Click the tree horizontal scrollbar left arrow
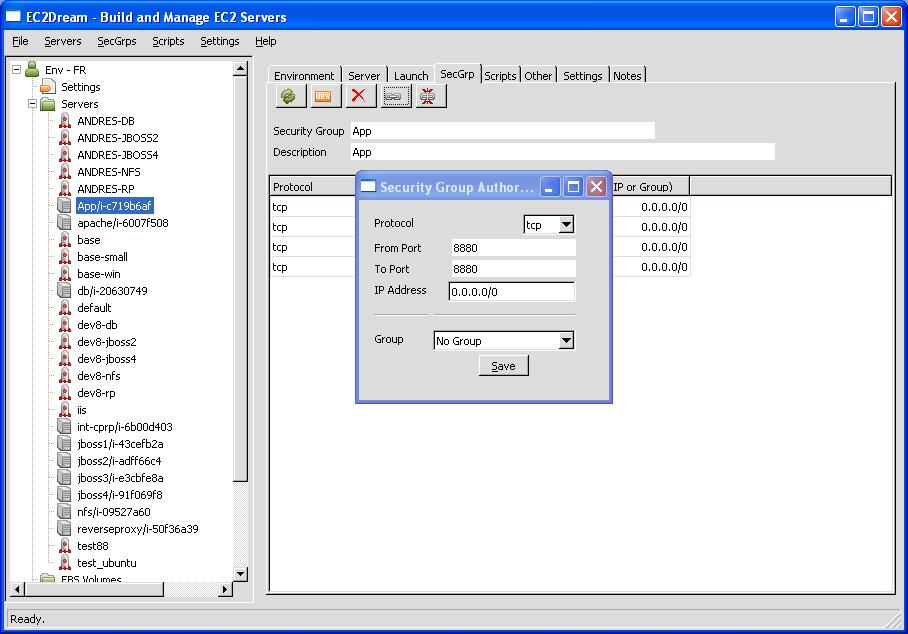Image resolution: width=908 pixels, height=634 pixels. [x=17, y=589]
